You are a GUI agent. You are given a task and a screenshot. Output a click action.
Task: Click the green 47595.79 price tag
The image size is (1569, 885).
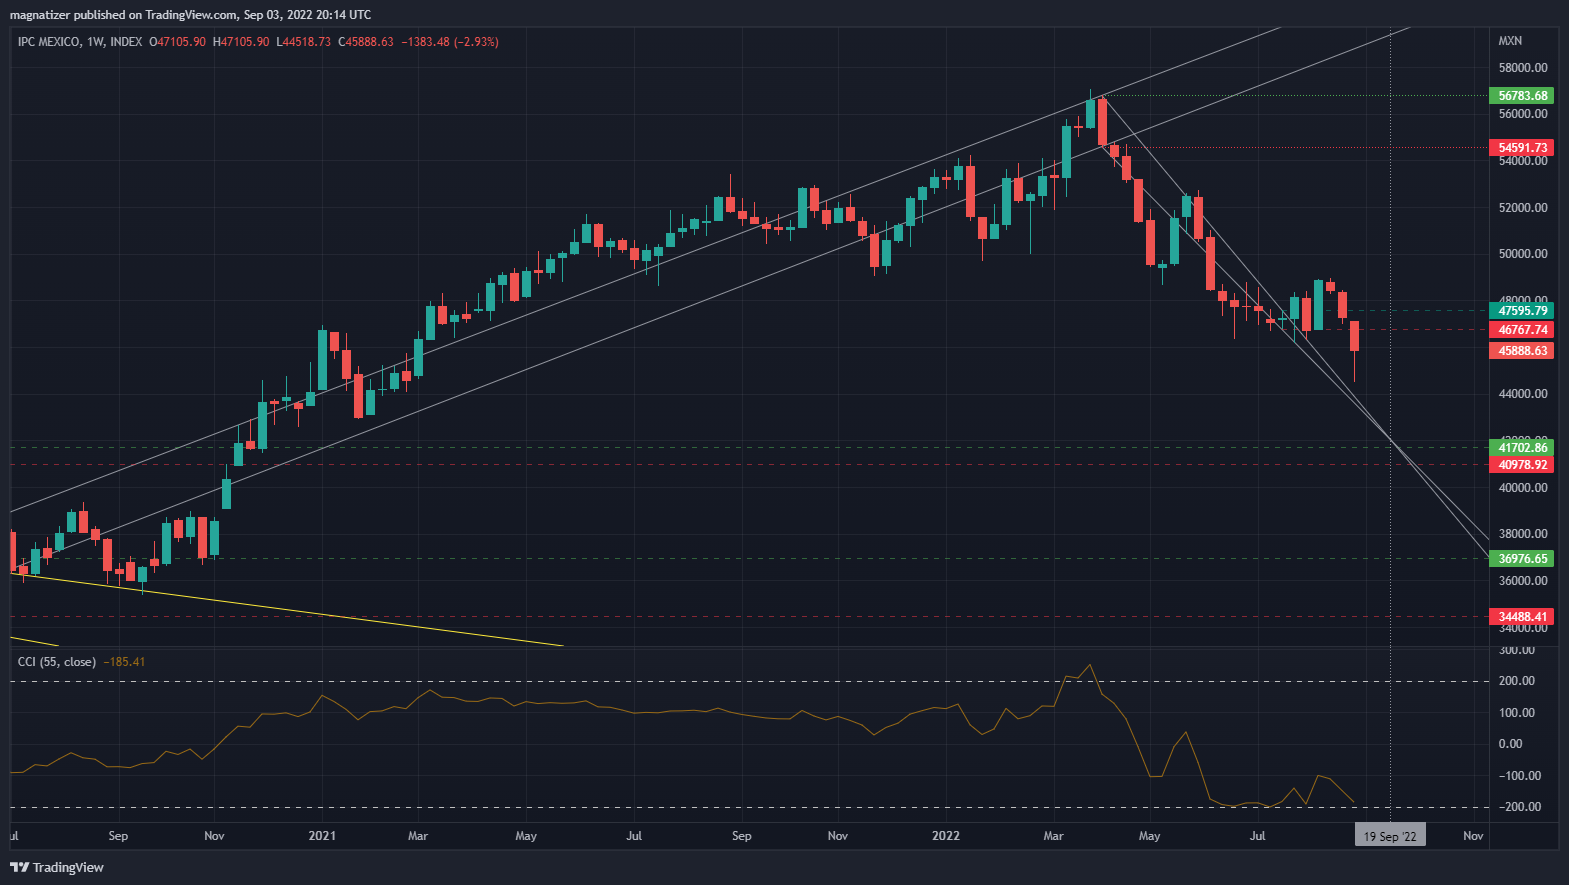click(1522, 311)
